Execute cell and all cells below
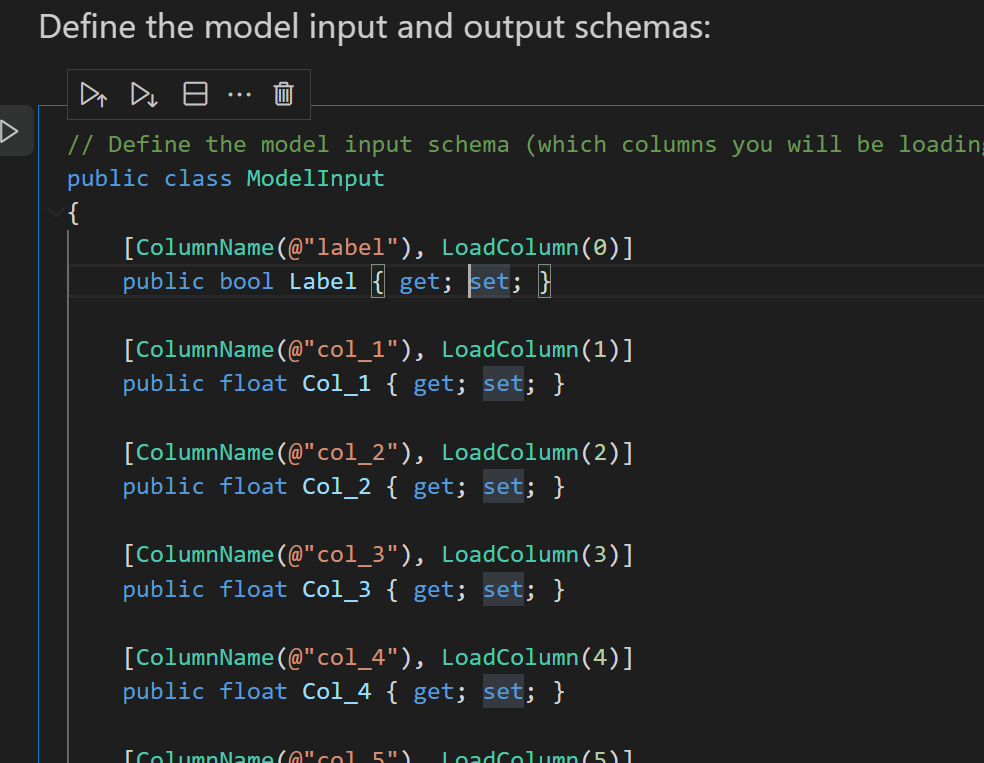 (143, 94)
